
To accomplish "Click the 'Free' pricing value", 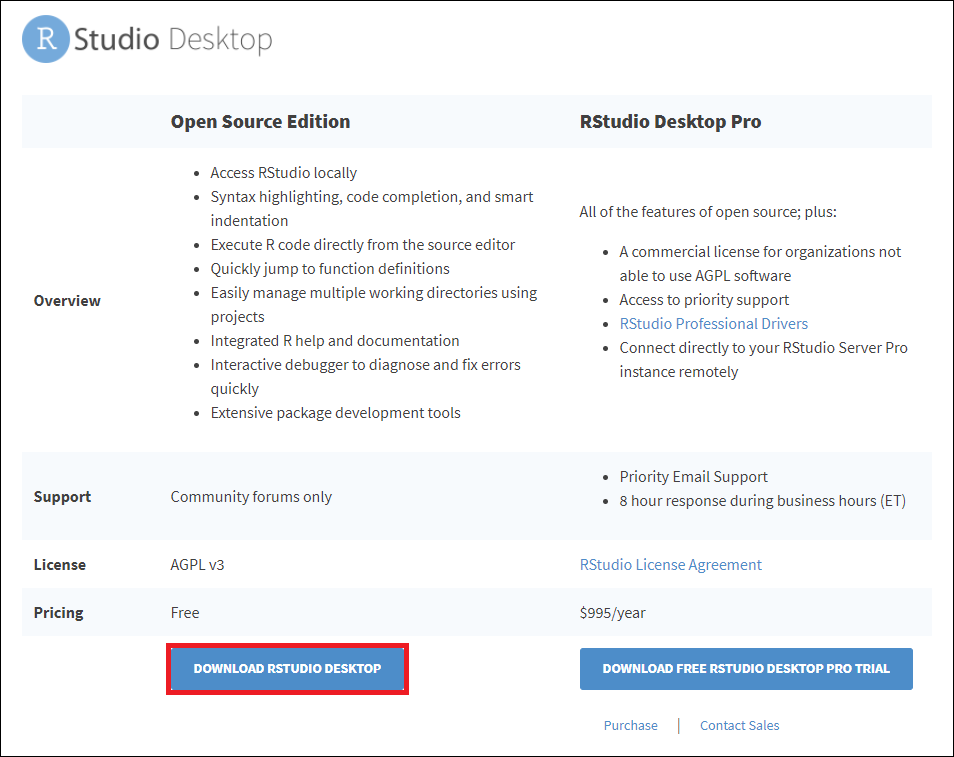I will 185,613.
